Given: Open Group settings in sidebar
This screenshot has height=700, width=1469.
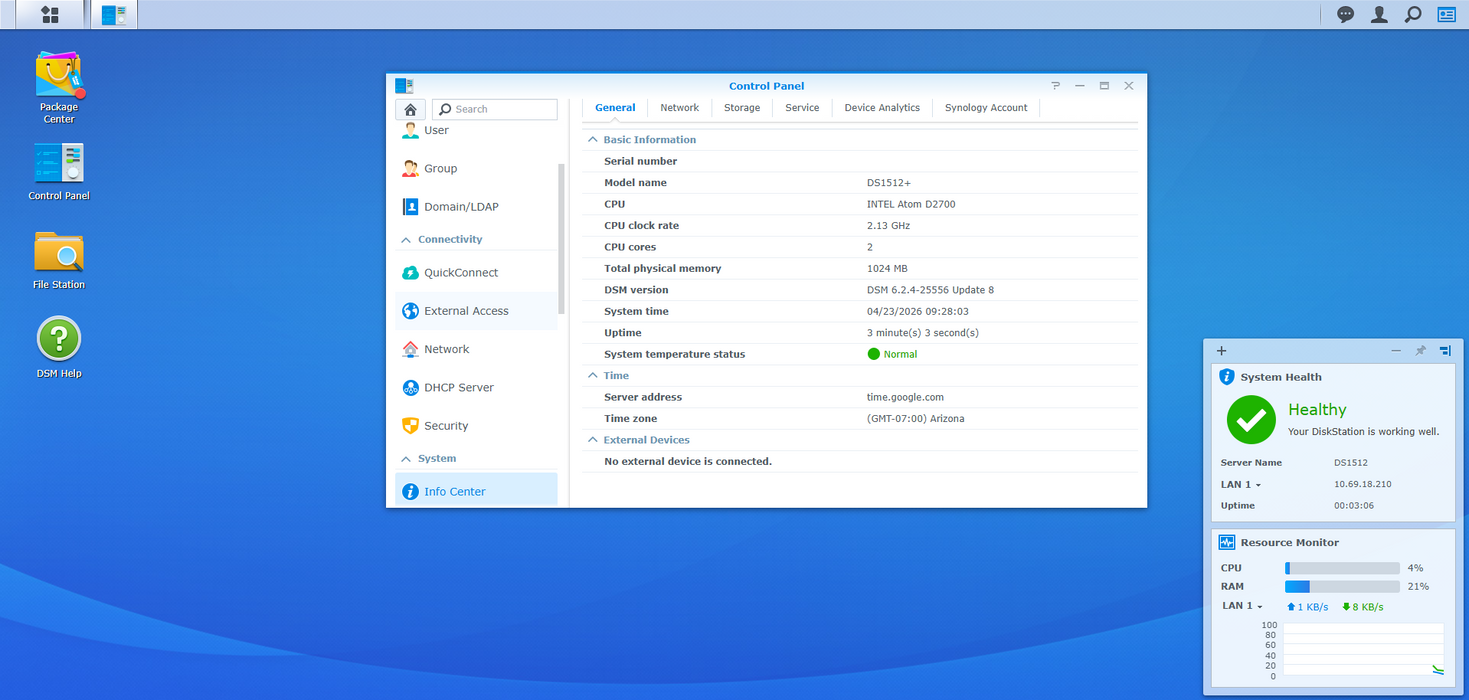Looking at the screenshot, I should point(476,168).
